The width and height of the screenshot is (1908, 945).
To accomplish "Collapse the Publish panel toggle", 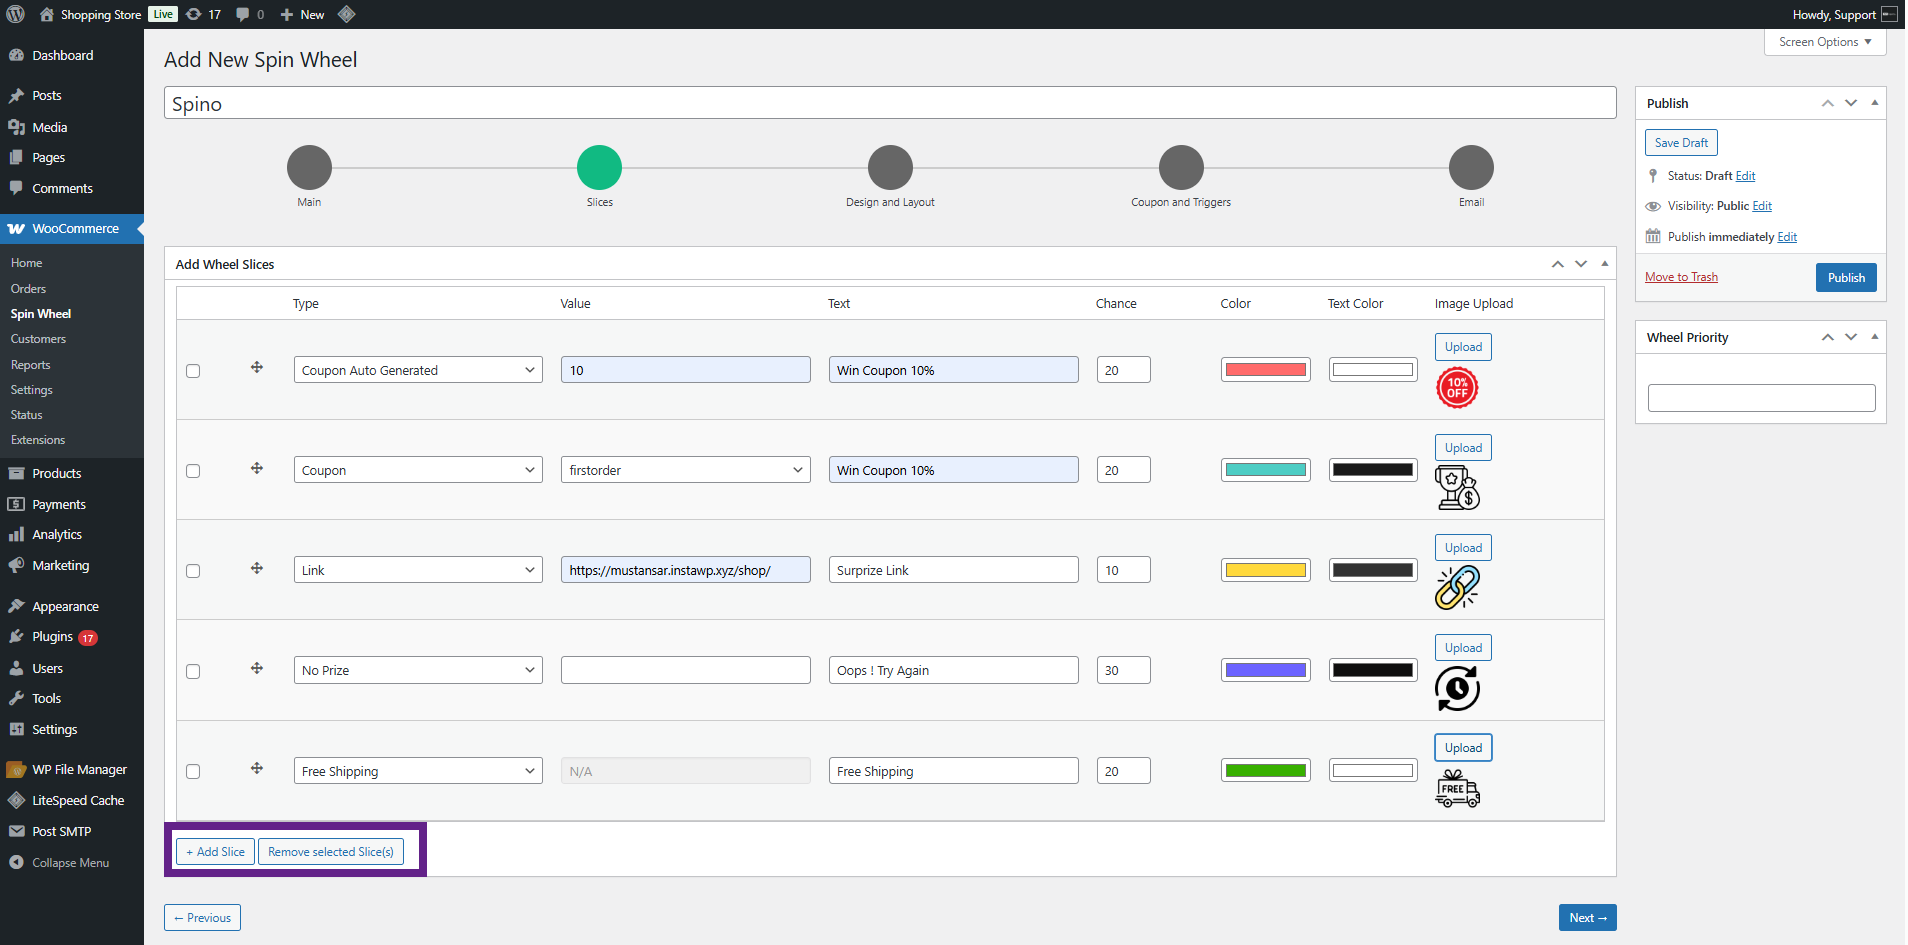I will click(1875, 103).
